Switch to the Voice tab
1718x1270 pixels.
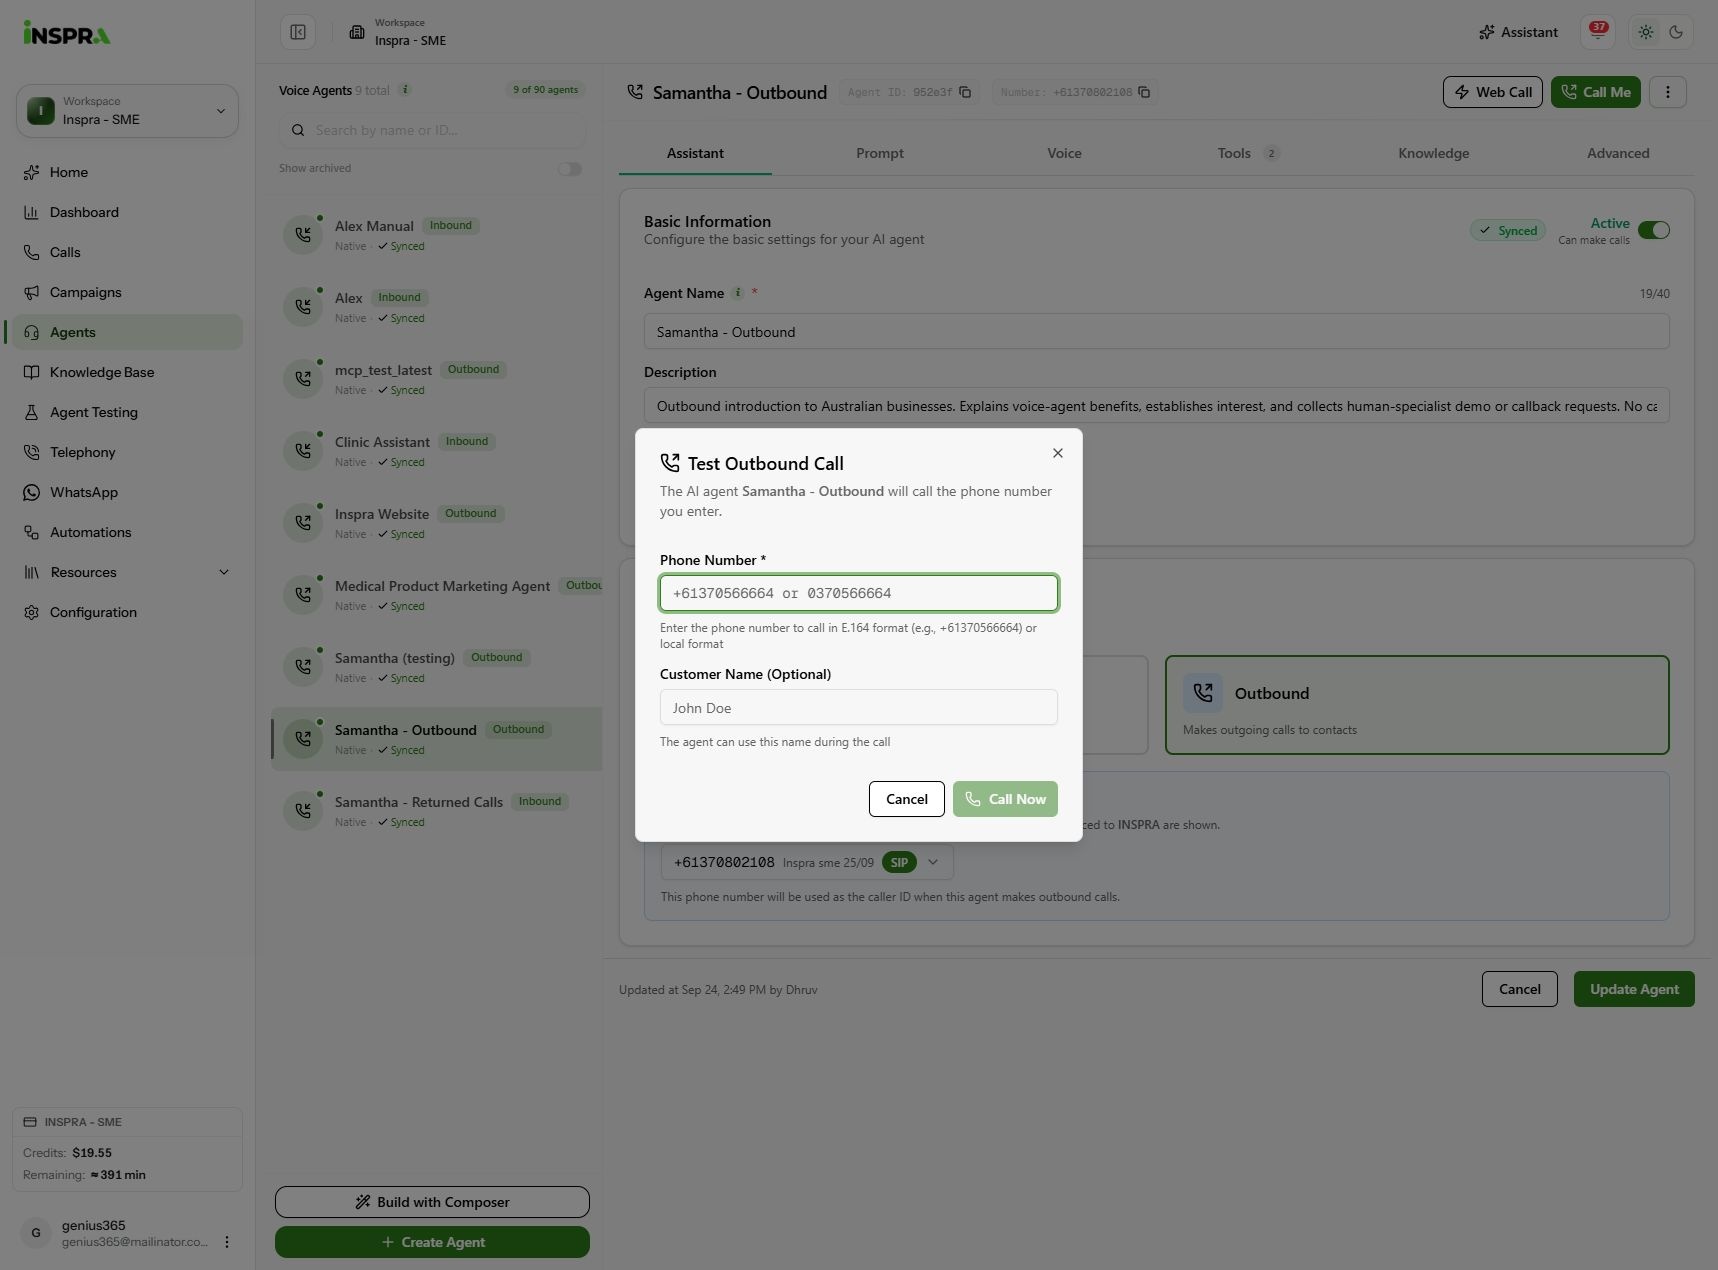[1064, 153]
